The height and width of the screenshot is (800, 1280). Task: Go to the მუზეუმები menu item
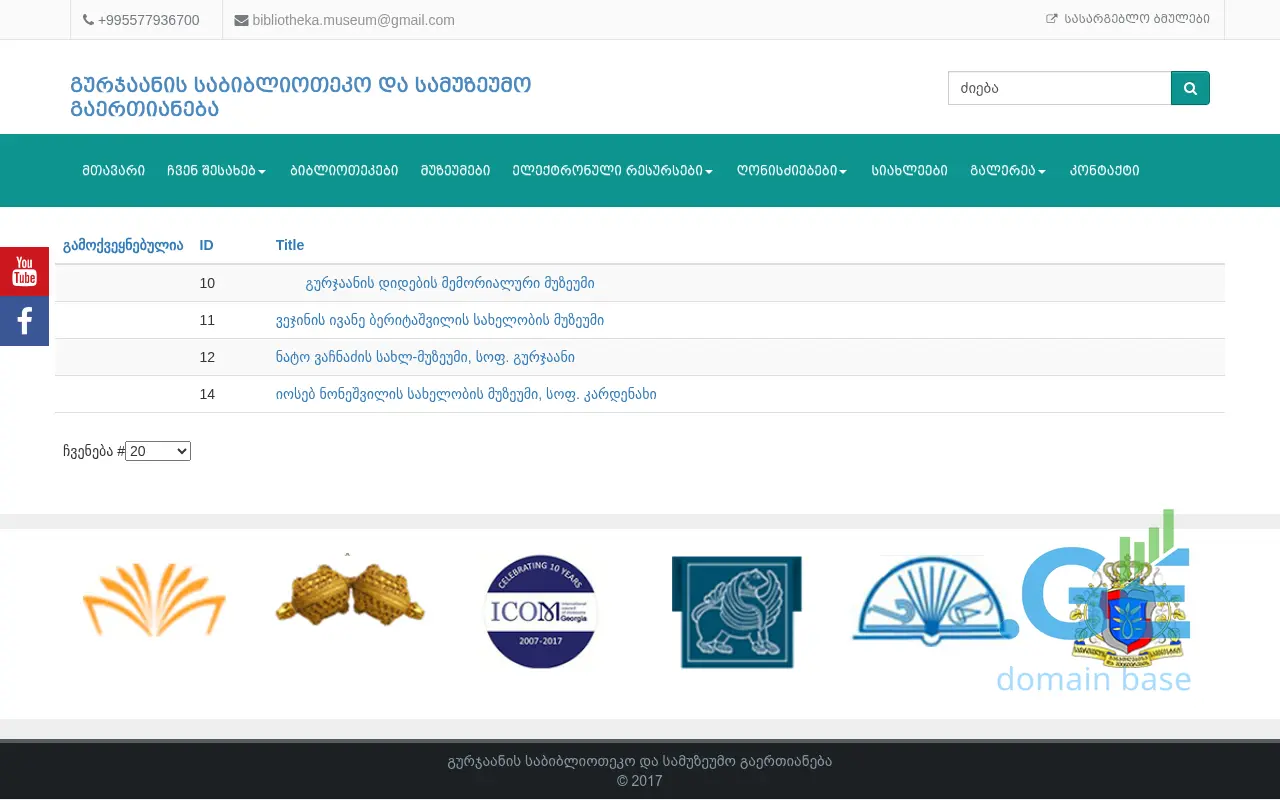[x=455, y=171]
